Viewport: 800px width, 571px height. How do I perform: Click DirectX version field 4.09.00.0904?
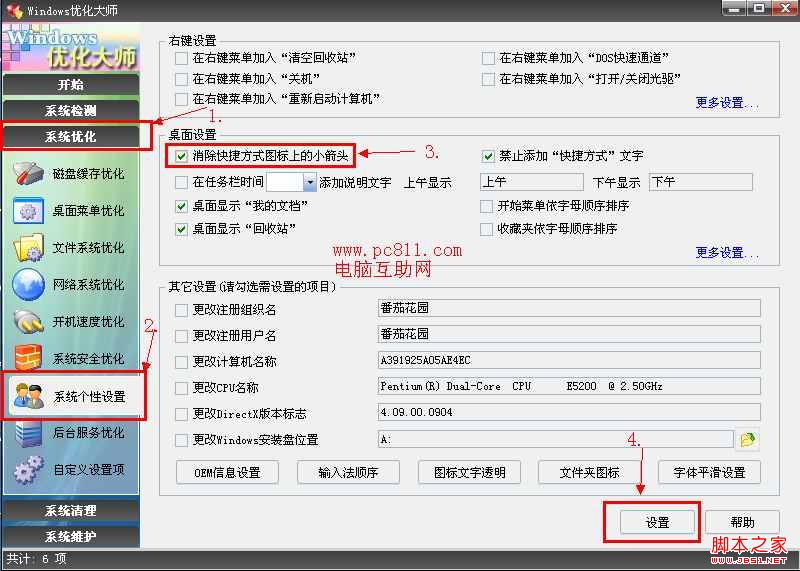coord(569,412)
